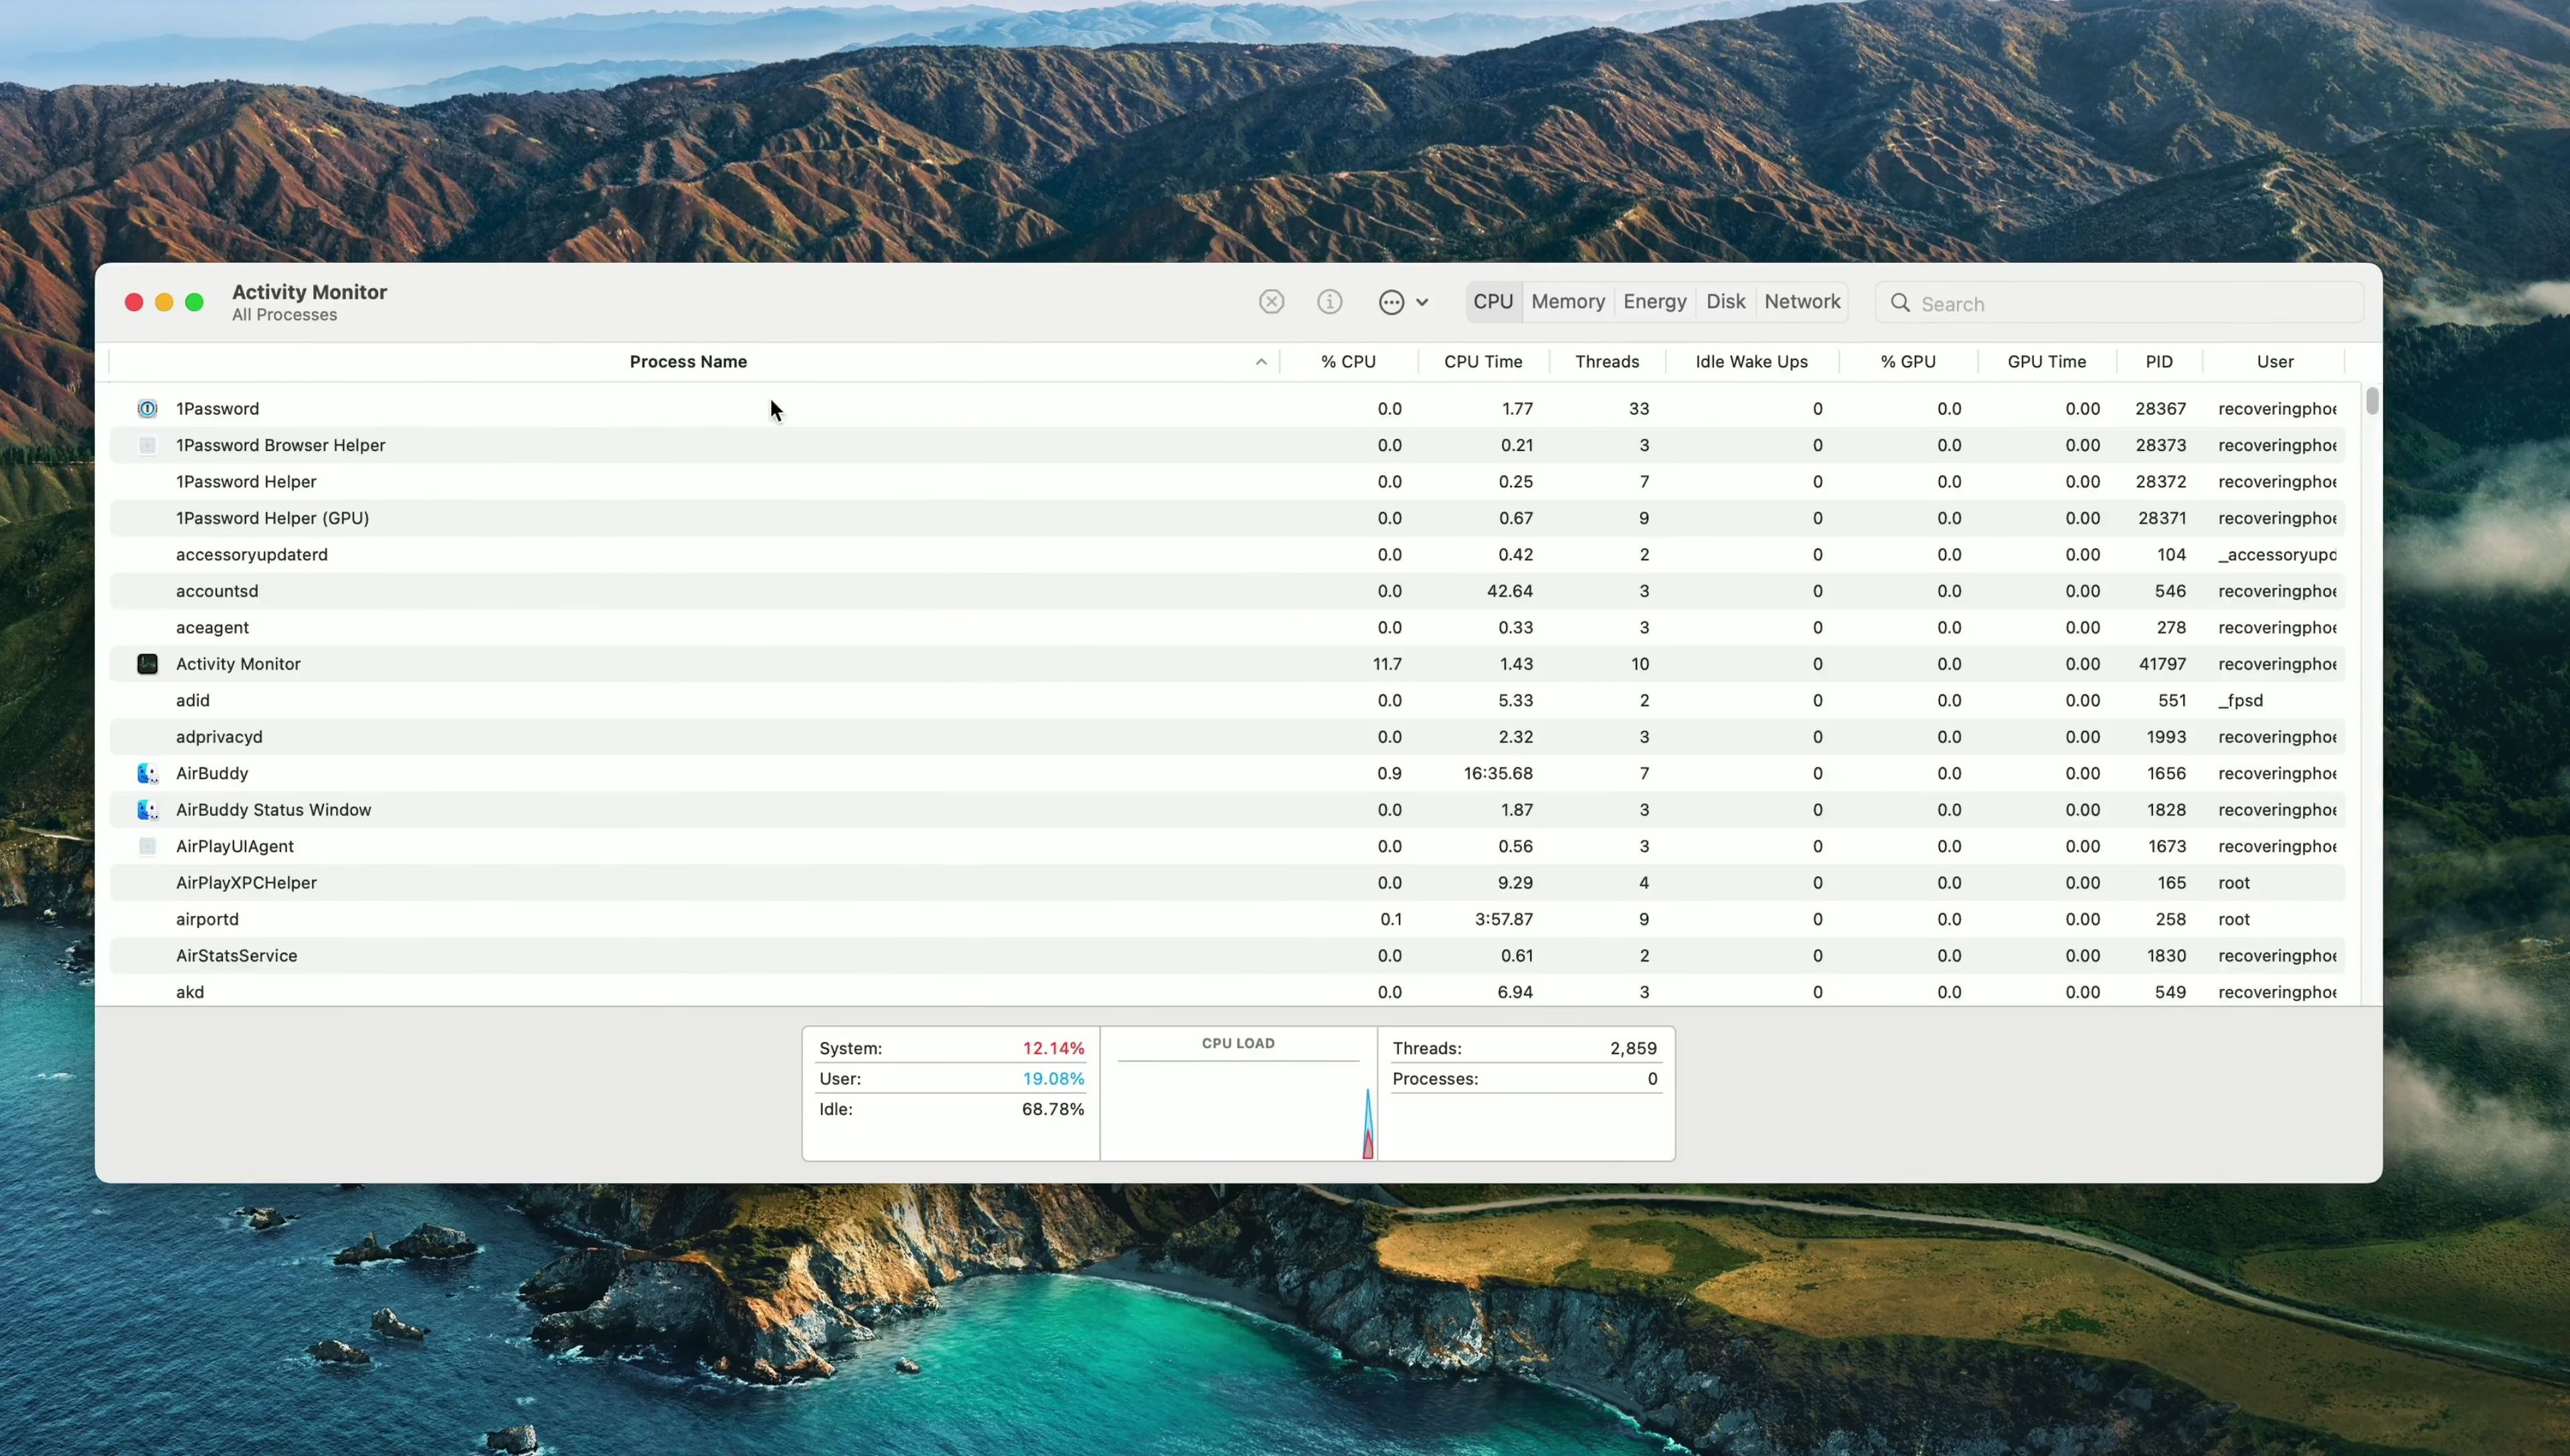Open the process info (i) icon
Image resolution: width=2570 pixels, height=1456 pixels.
(1329, 302)
